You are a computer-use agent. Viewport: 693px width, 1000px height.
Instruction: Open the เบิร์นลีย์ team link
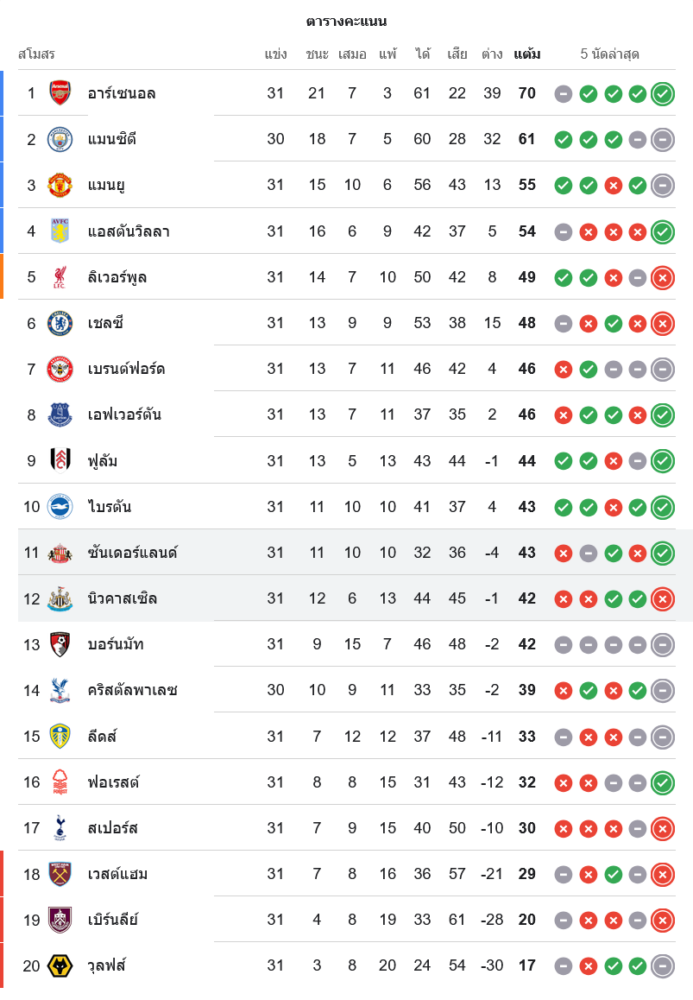click(x=112, y=920)
